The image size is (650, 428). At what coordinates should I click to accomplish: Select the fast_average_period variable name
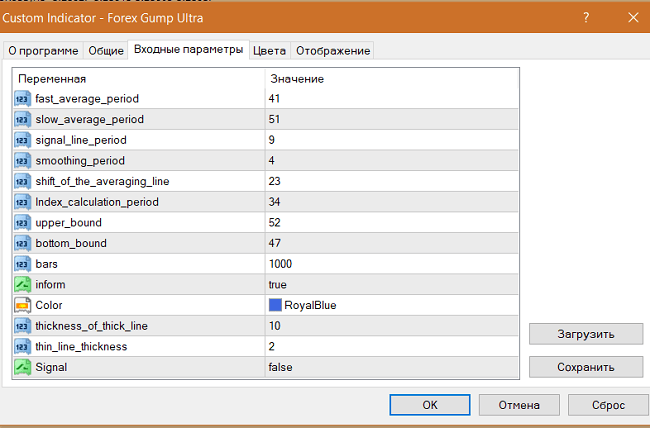pos(87,99)
